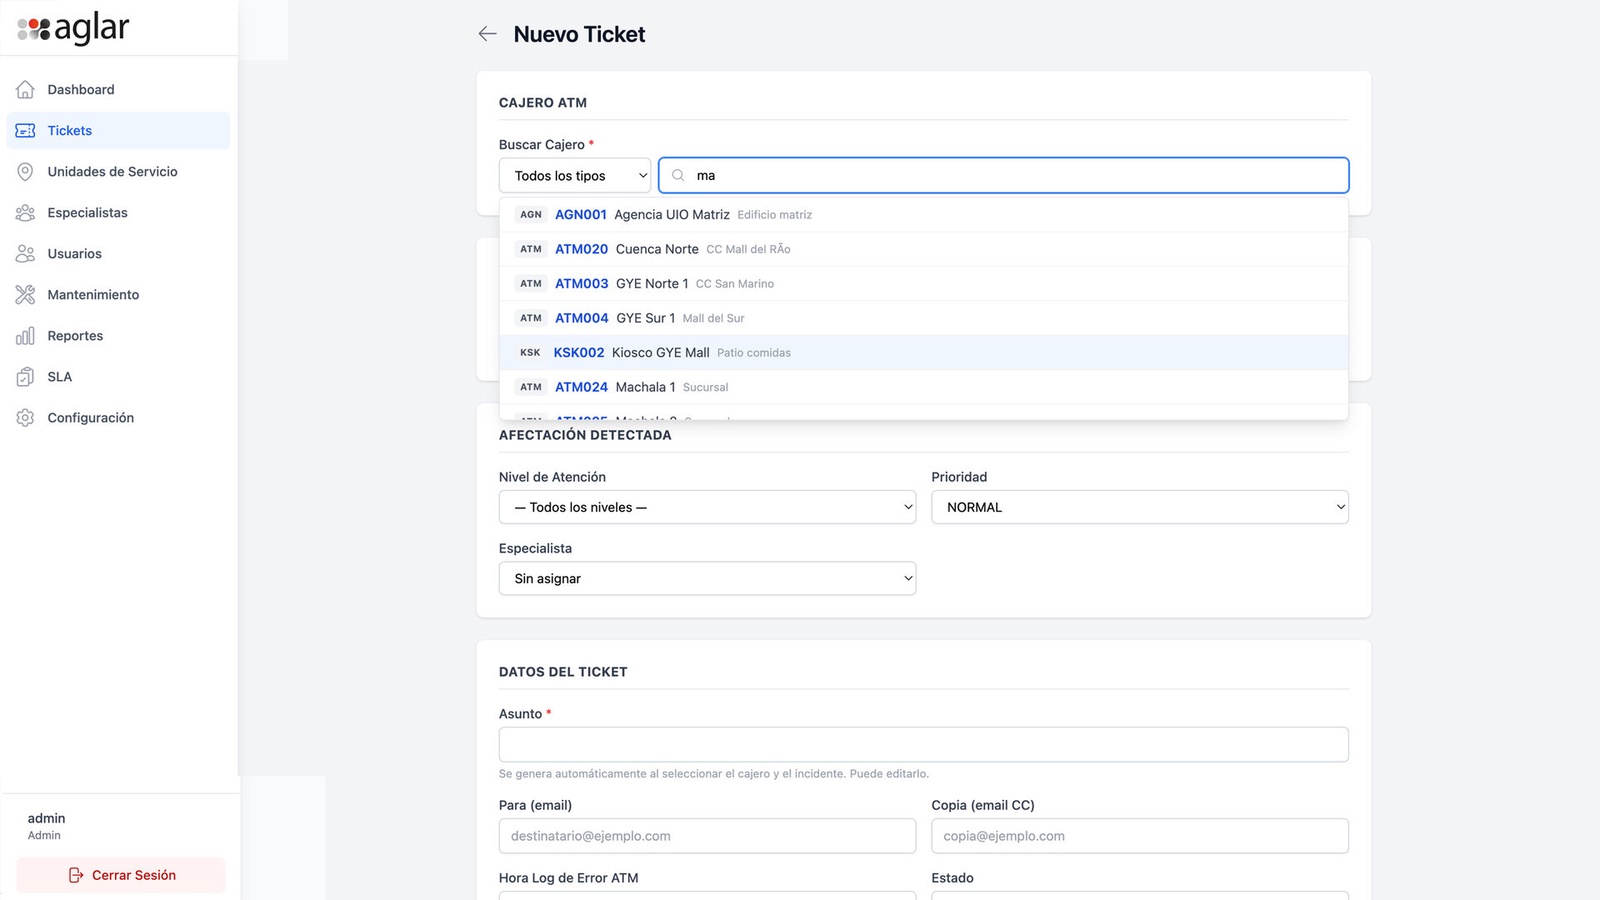The height and width of the screenshot is (900, 1600).
Task: Select AGN001 Agencia UIO Matriz result
Action: (924, 215)
